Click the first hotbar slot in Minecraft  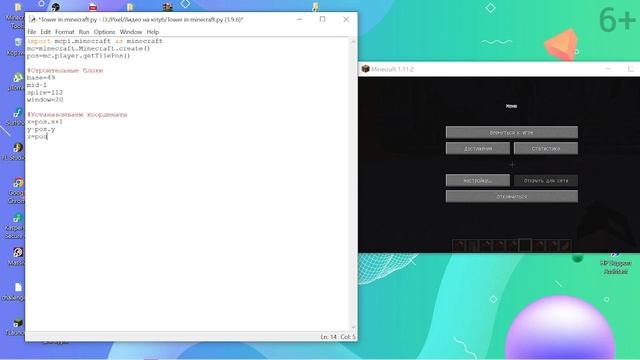tap(459, 245)
